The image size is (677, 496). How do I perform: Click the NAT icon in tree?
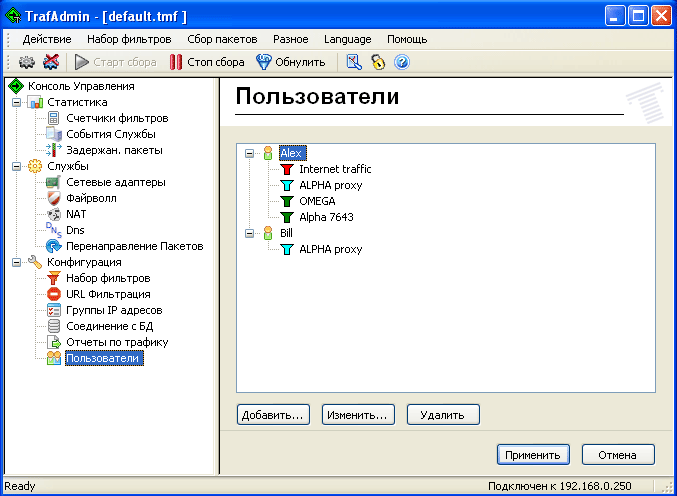pos(54,214)
